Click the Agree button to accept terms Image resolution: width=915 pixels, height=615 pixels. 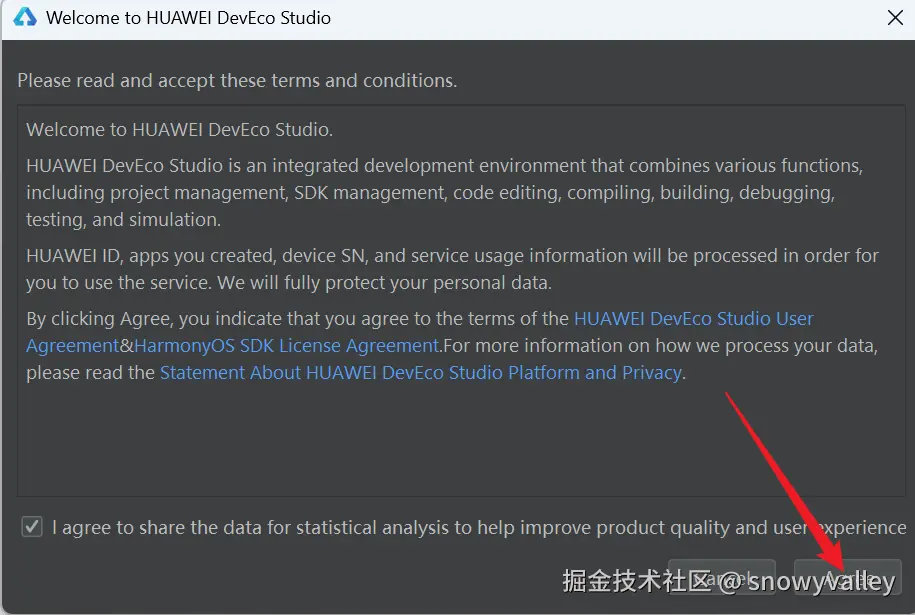click(x=848, y=578)
